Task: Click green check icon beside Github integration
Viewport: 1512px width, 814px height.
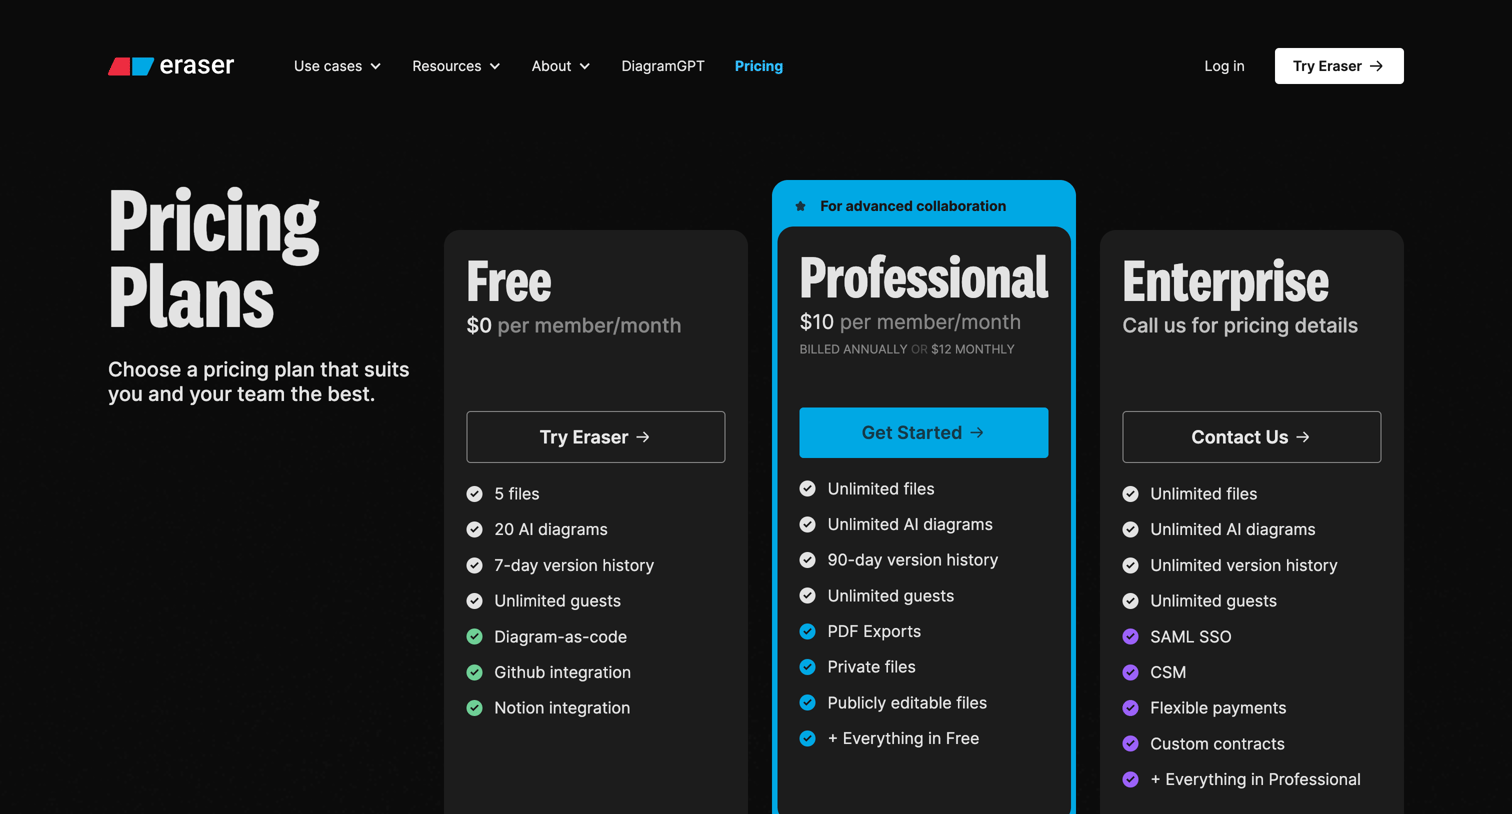Action: (x=475, y=673)
